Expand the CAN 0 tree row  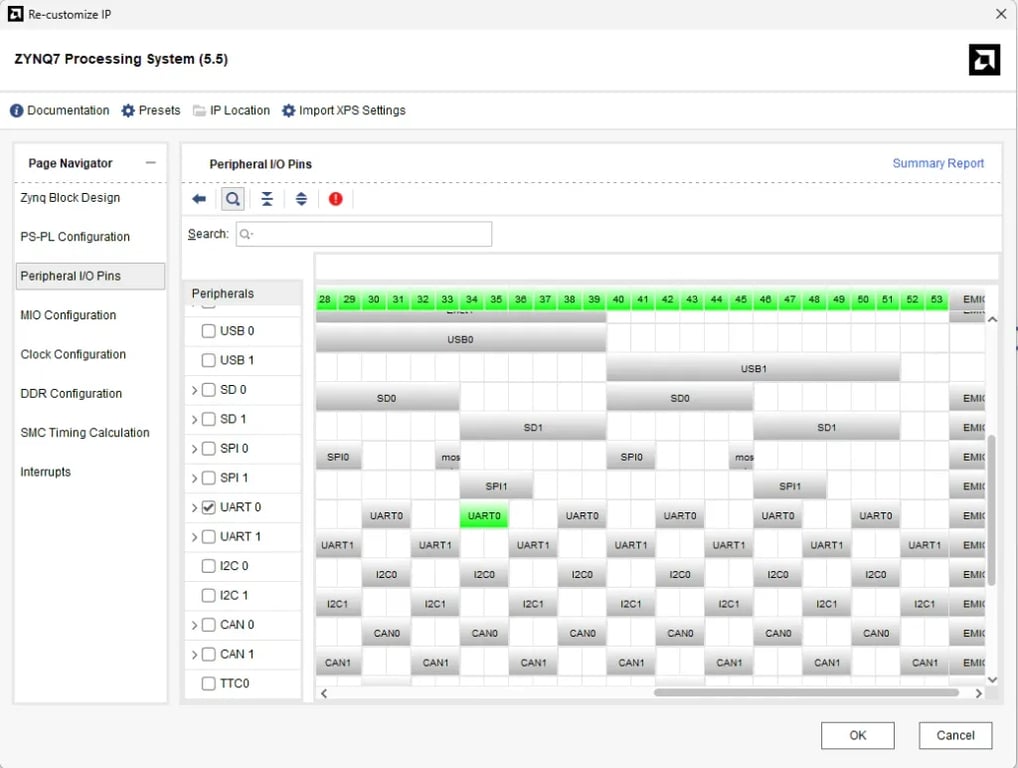[194, 626]
